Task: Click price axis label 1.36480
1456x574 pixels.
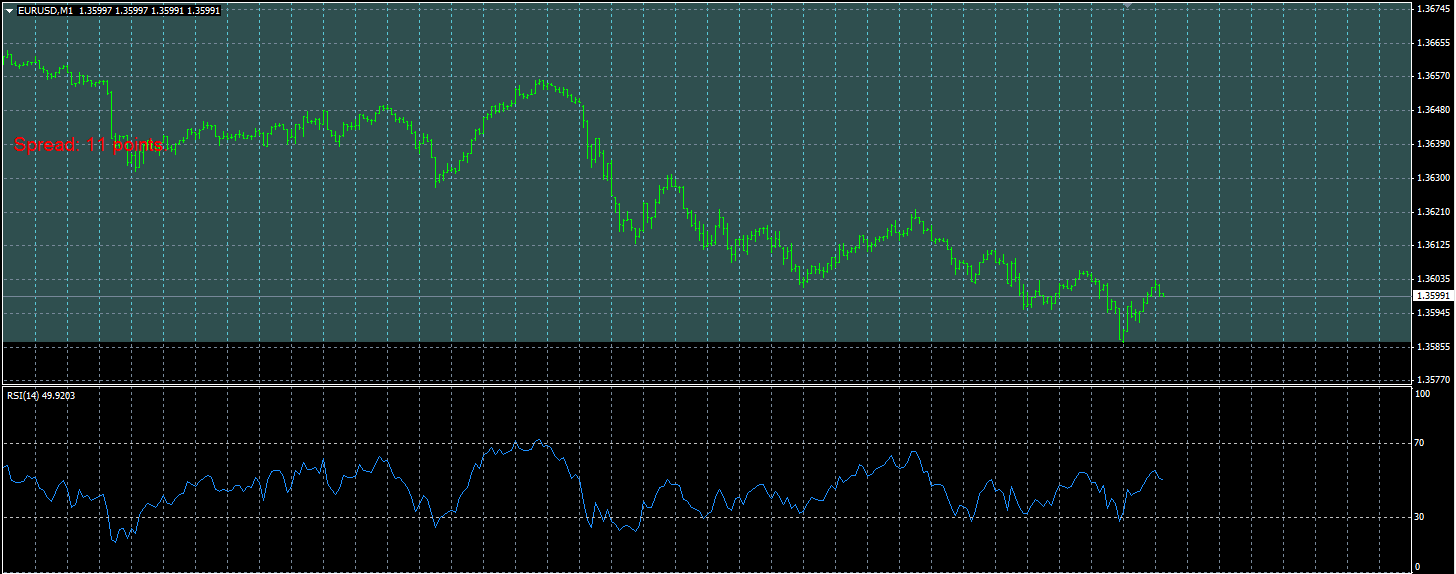Action: click(x=1433, y=110)
